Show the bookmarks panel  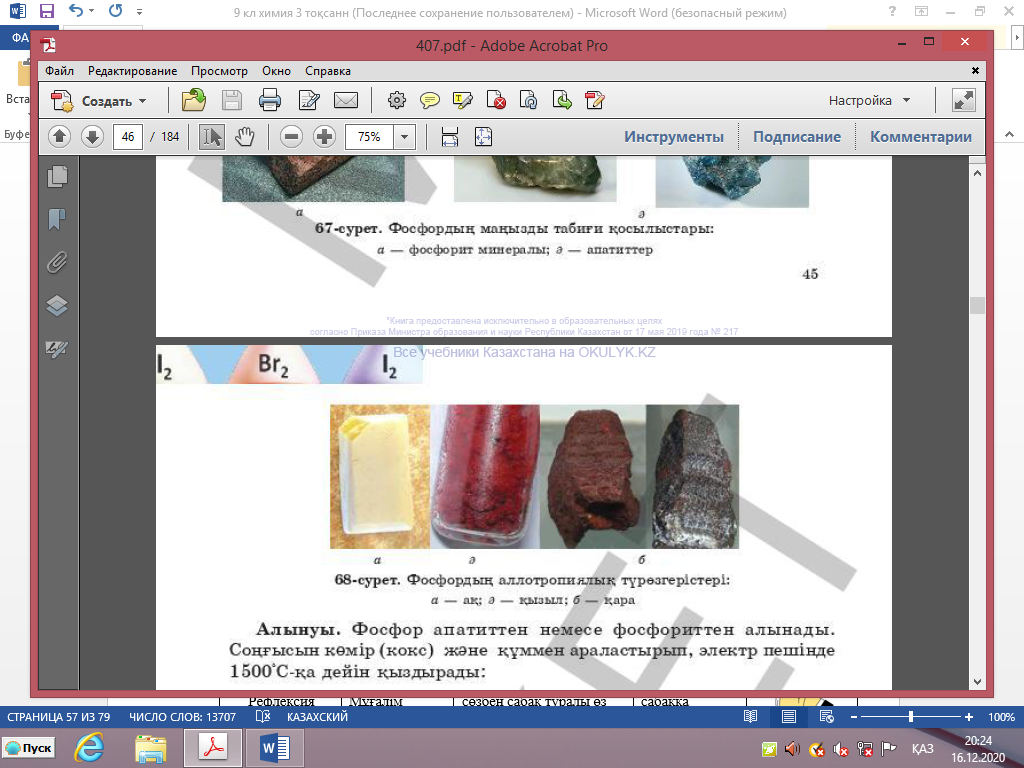pos(57,219)
